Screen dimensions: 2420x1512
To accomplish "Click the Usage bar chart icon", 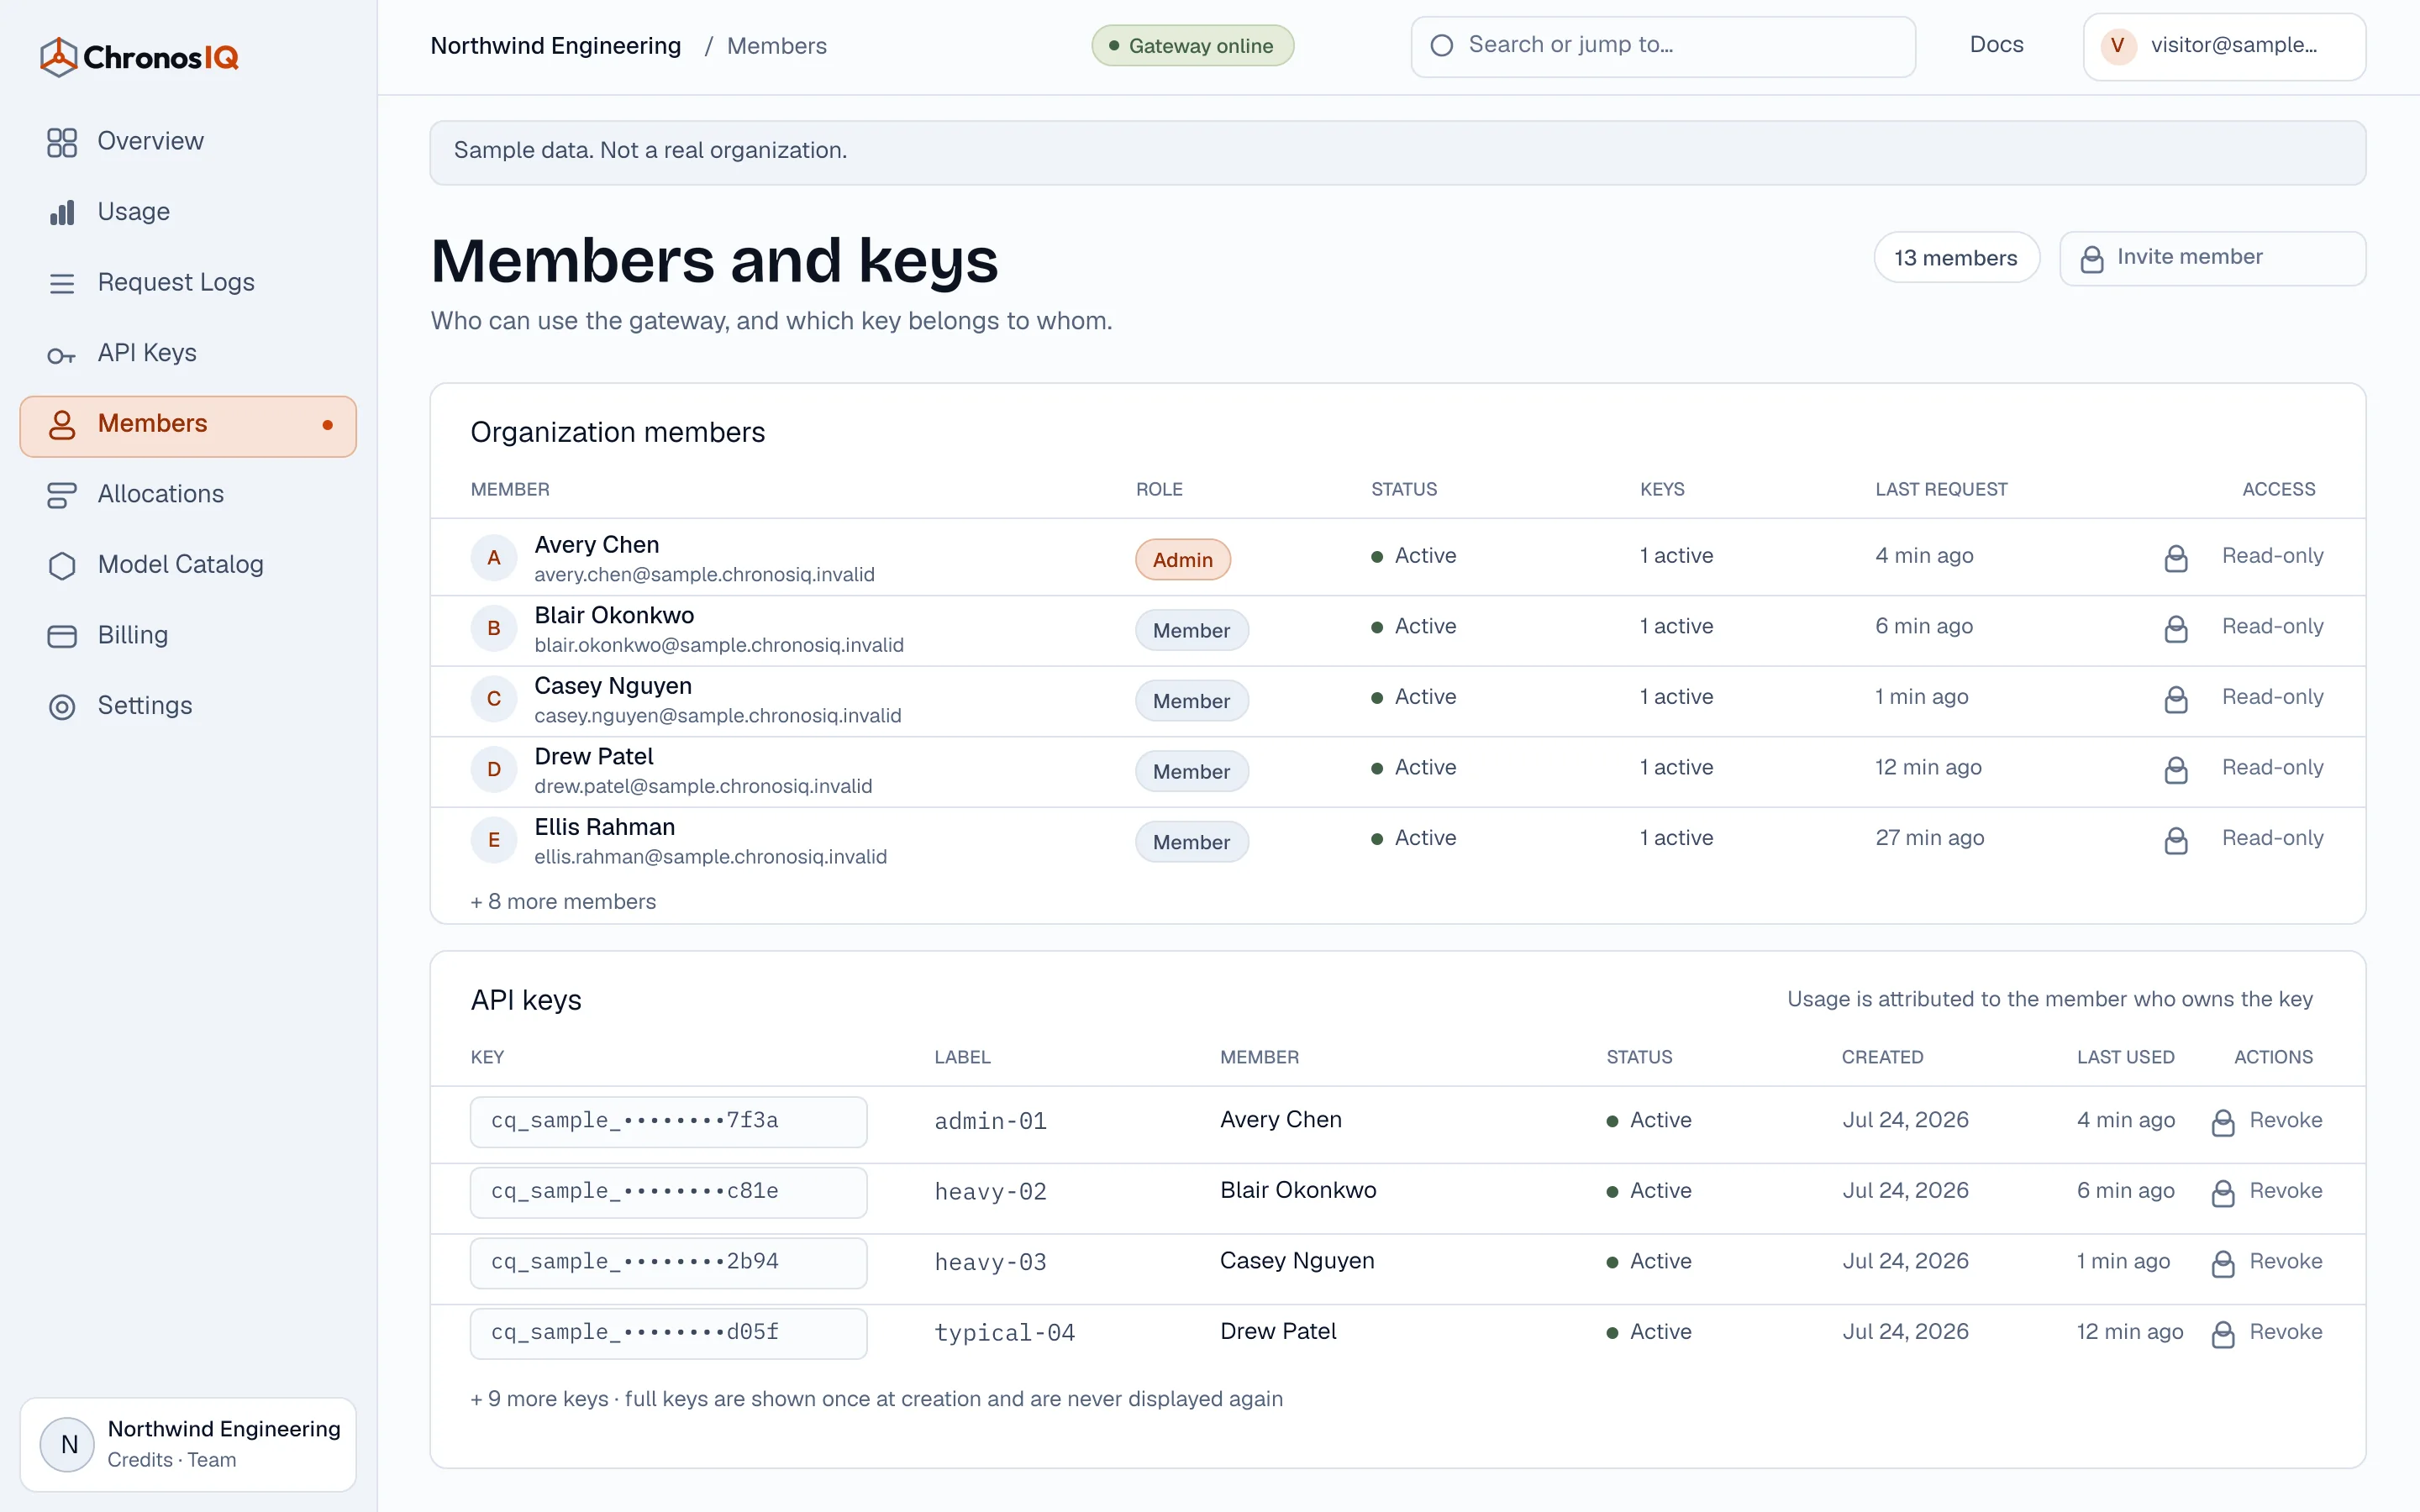I will 62,212.
